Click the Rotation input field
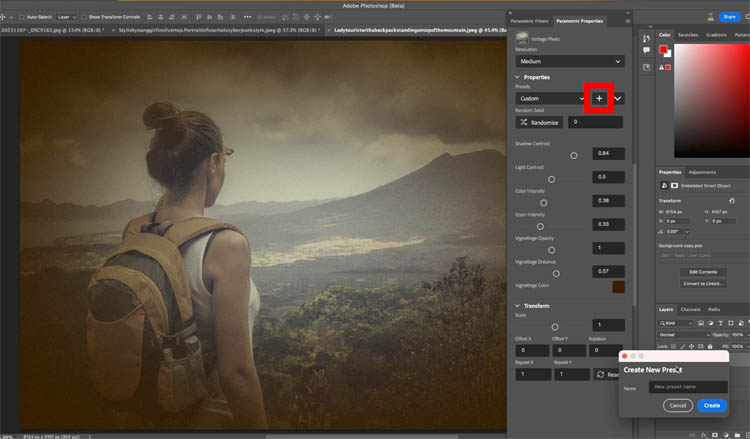Viewport: 750px width, 439px height. [605, 350]
